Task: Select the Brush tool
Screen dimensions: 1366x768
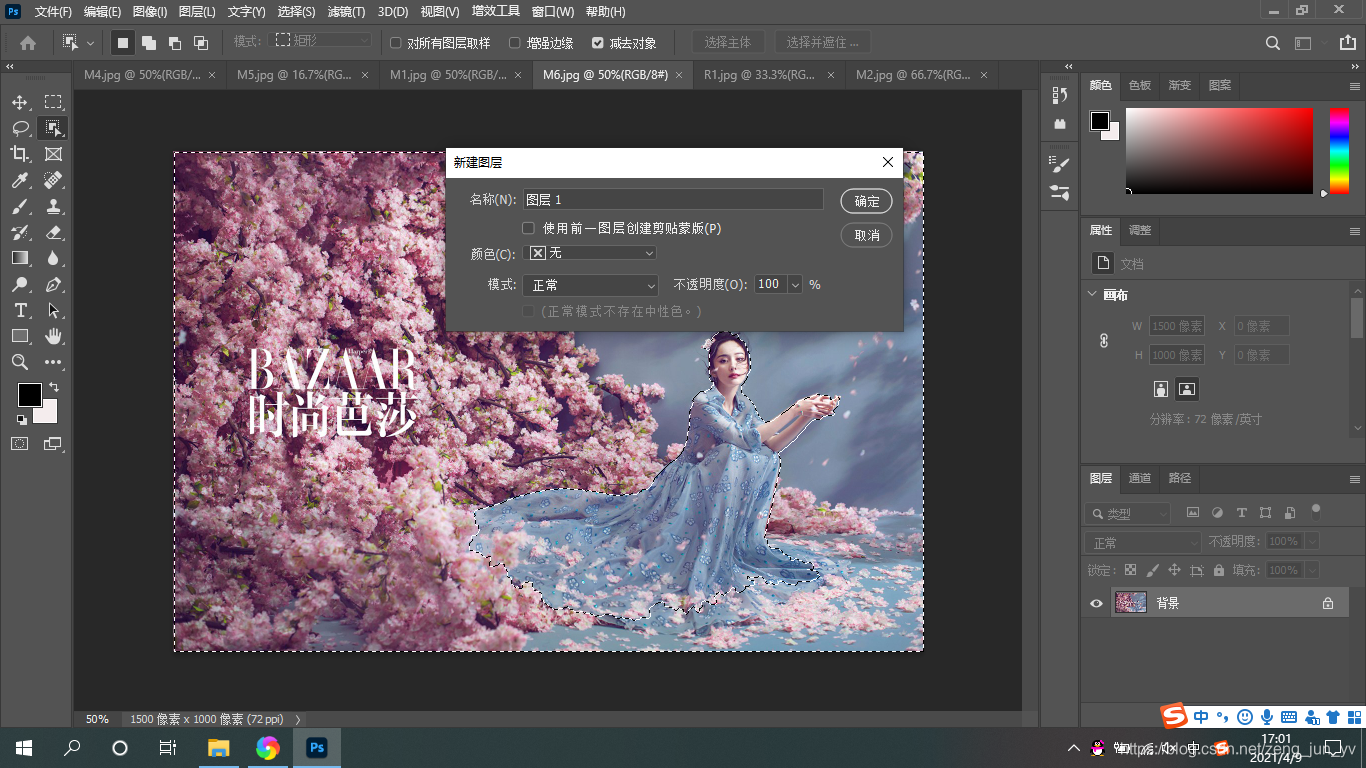Action: pyautogui.click(x=20, y=206)
